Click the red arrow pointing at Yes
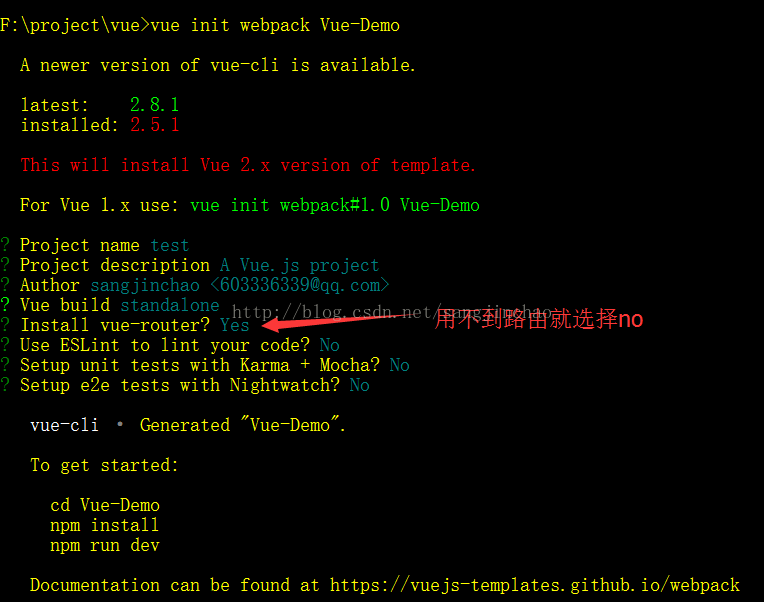The width and height of the screenshot is (764, 602). pyautogui.click(x=336, y=321)
